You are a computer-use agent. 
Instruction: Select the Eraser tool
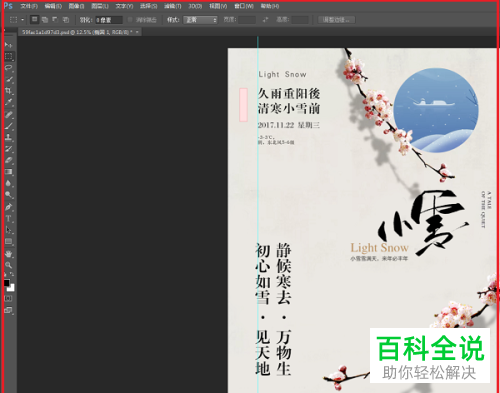click(x=9, y=160)
